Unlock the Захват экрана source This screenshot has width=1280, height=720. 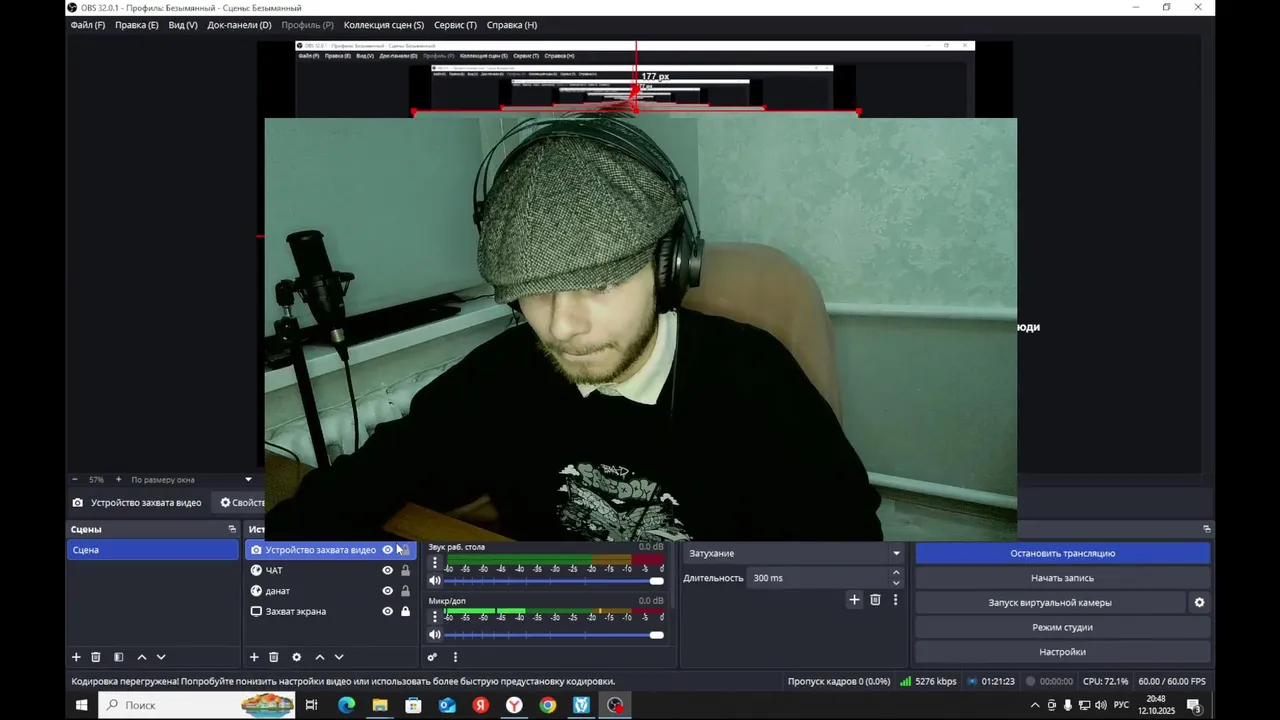point(405,611)
